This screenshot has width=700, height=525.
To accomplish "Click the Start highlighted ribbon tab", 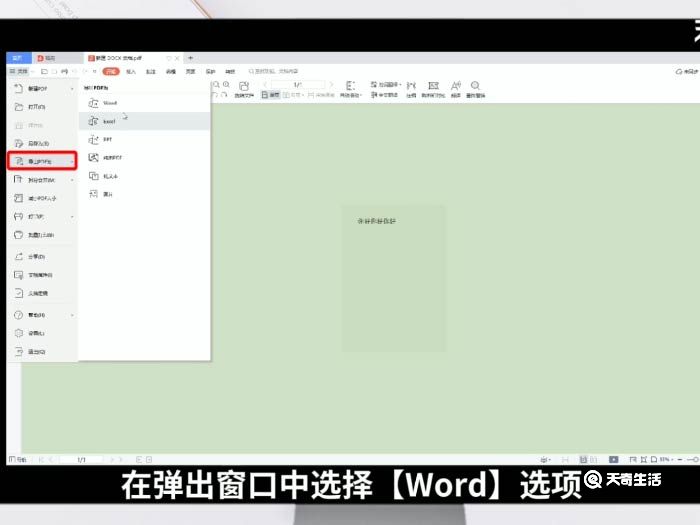I will (111, 71).
